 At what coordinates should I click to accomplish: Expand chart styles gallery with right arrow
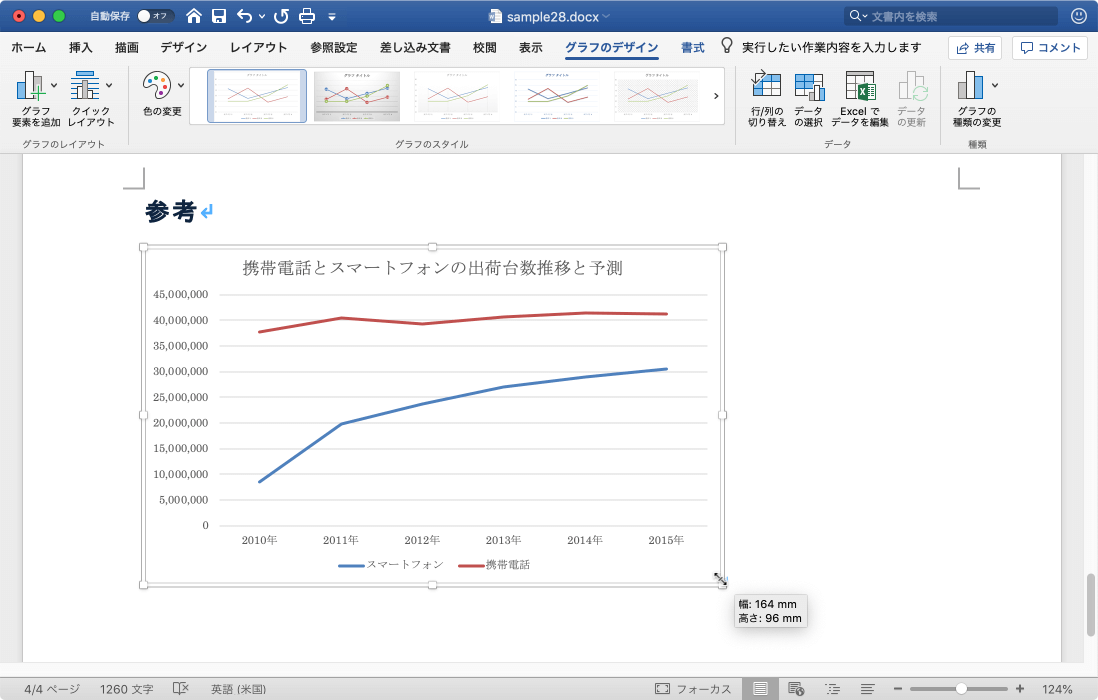[x=716, y=96]
